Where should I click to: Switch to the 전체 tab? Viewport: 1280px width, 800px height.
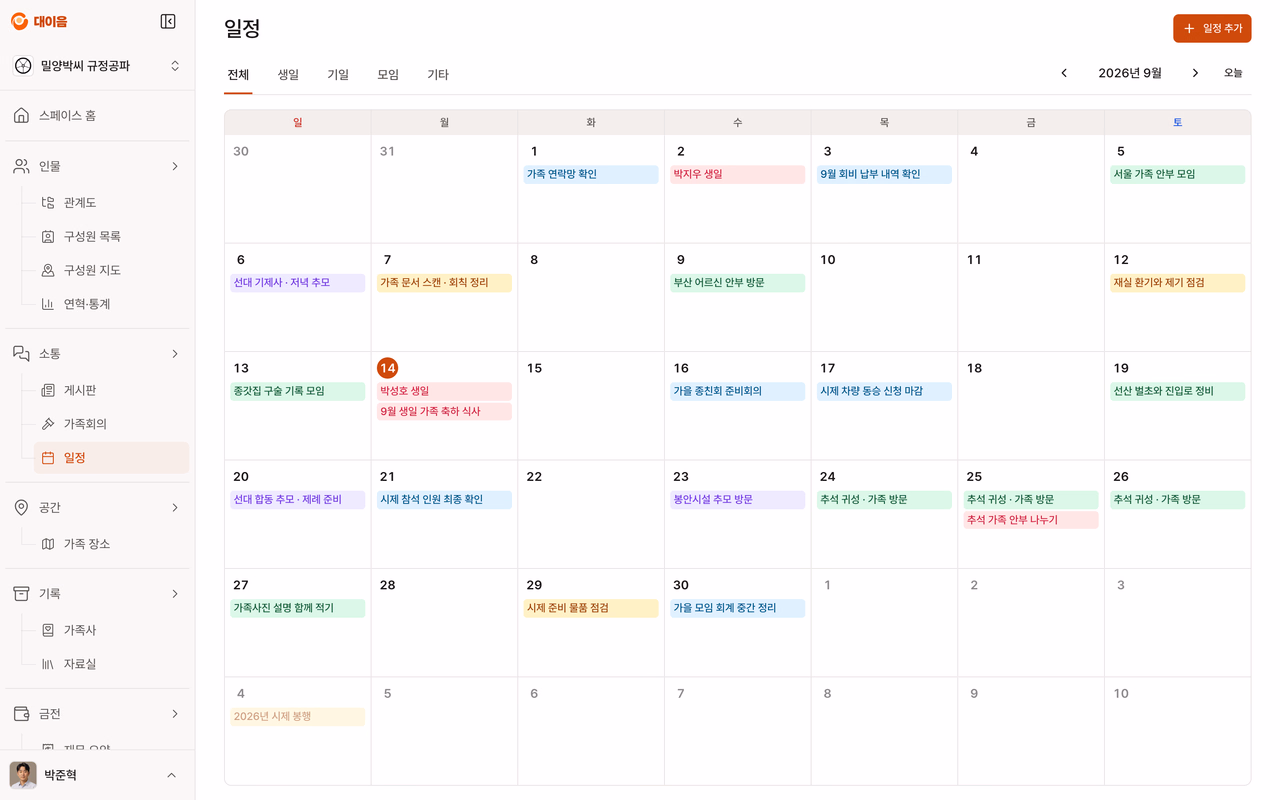coord(238,75)
